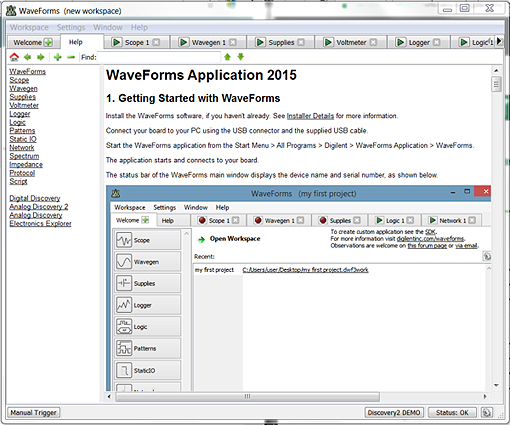Screen dimensions: 510x425
Task: Open WaveForms help topic link
Action: point(27,71)
